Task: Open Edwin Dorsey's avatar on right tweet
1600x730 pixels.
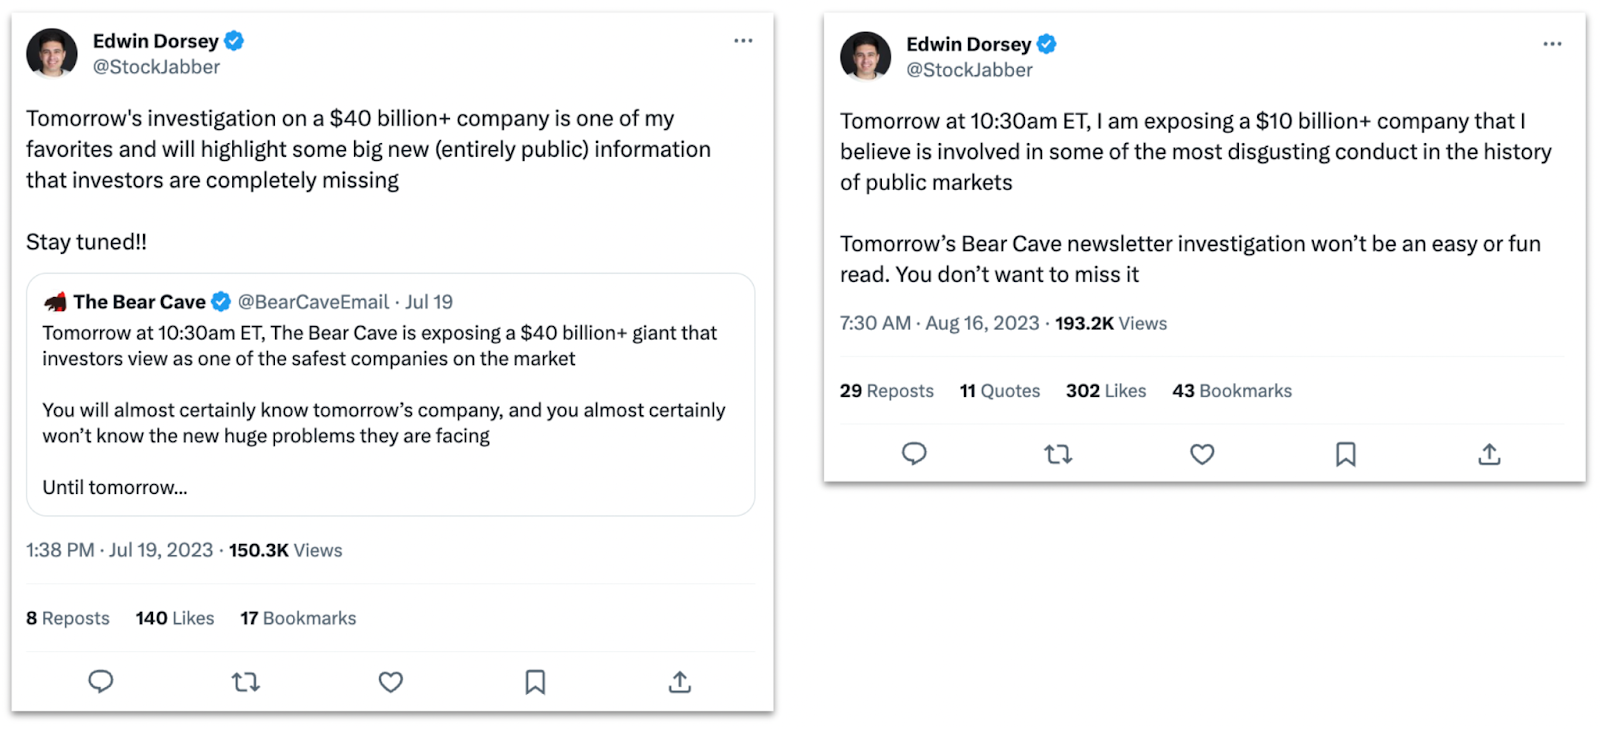Action: (x=865, y=56)
